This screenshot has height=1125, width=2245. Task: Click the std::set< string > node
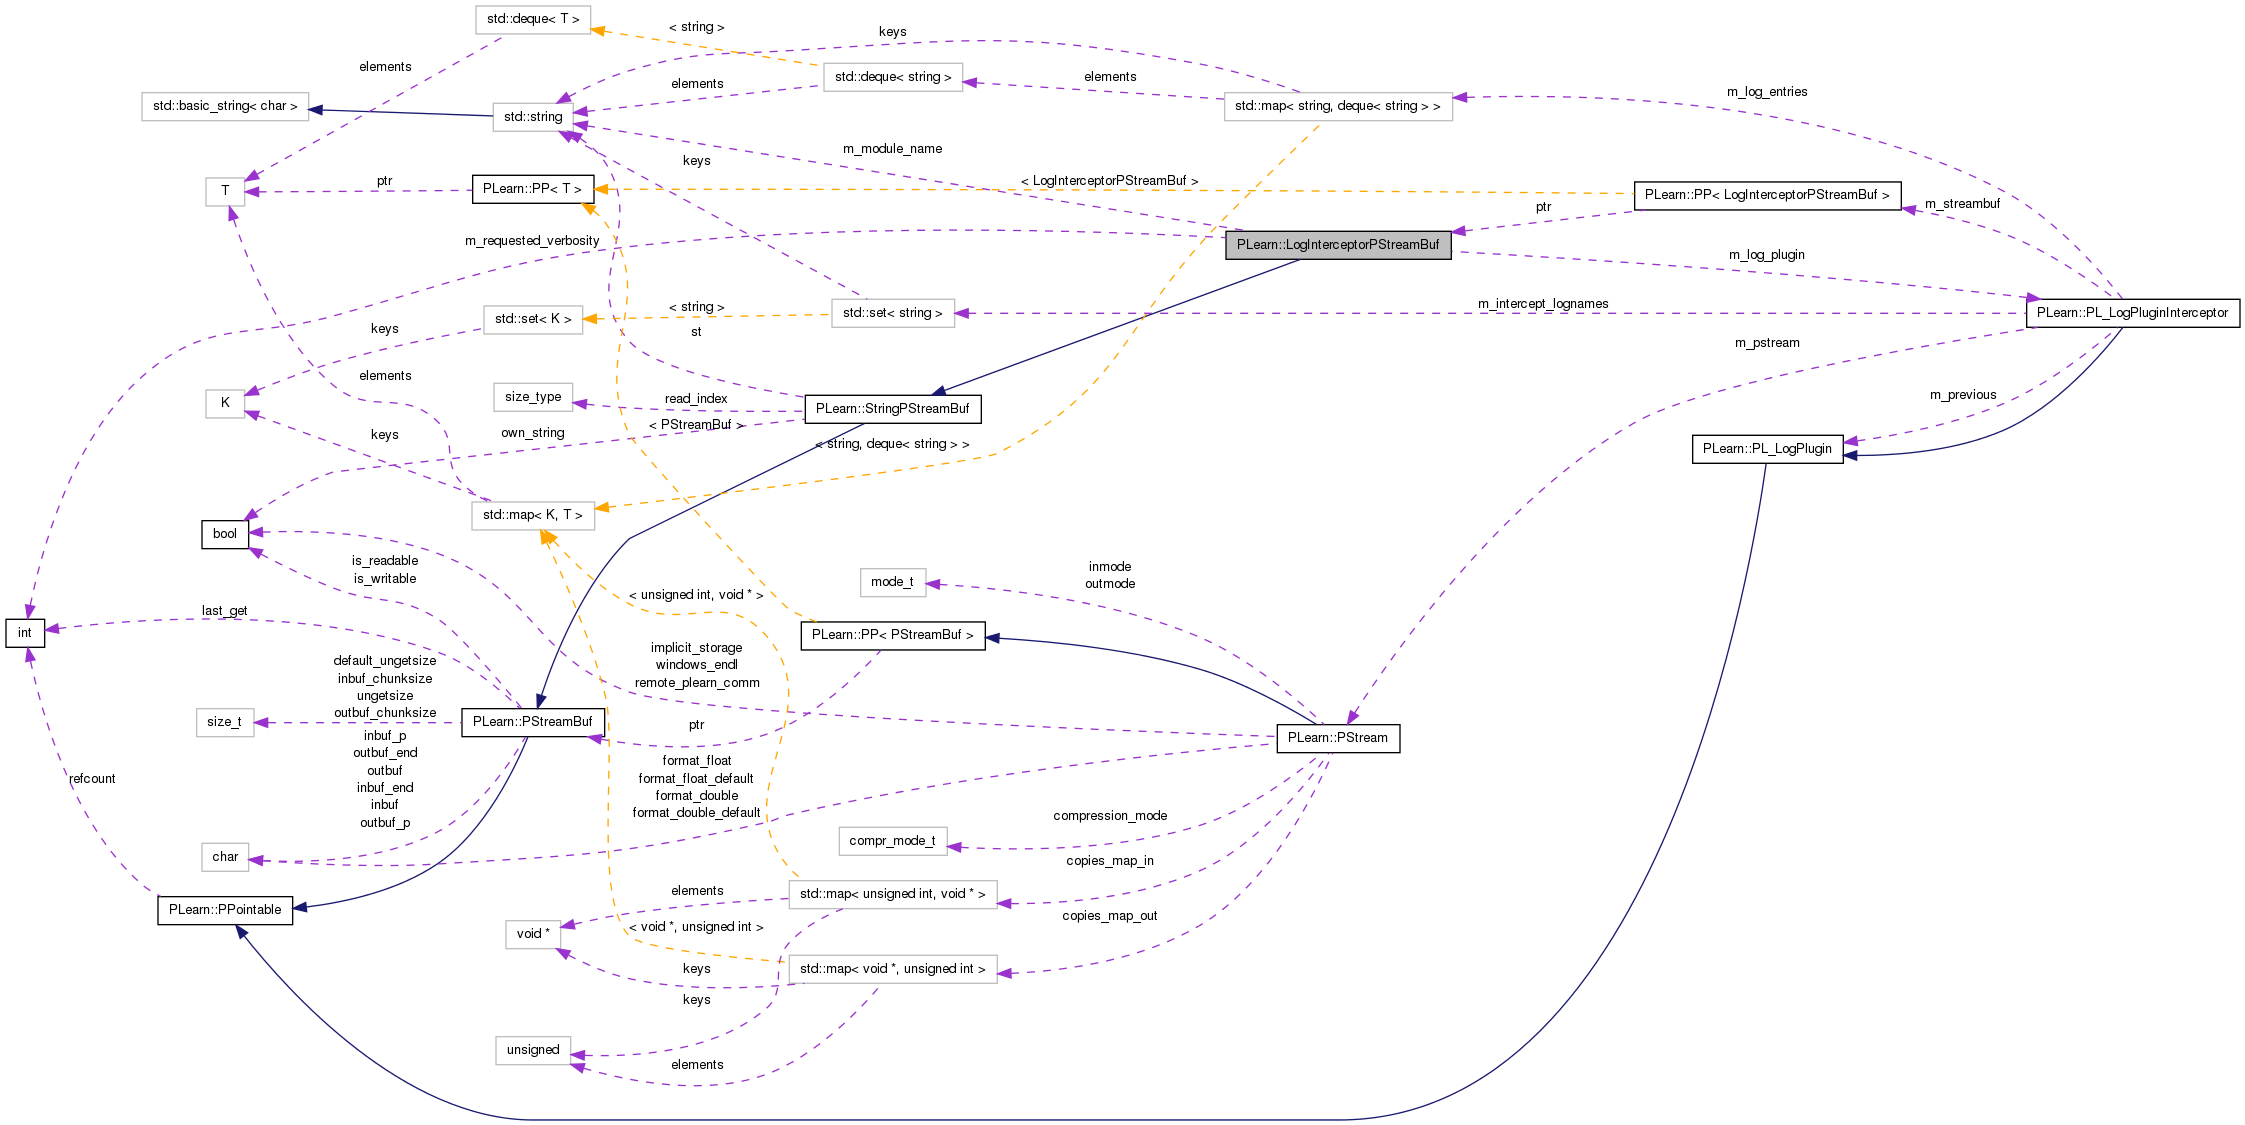coord(892,313)
